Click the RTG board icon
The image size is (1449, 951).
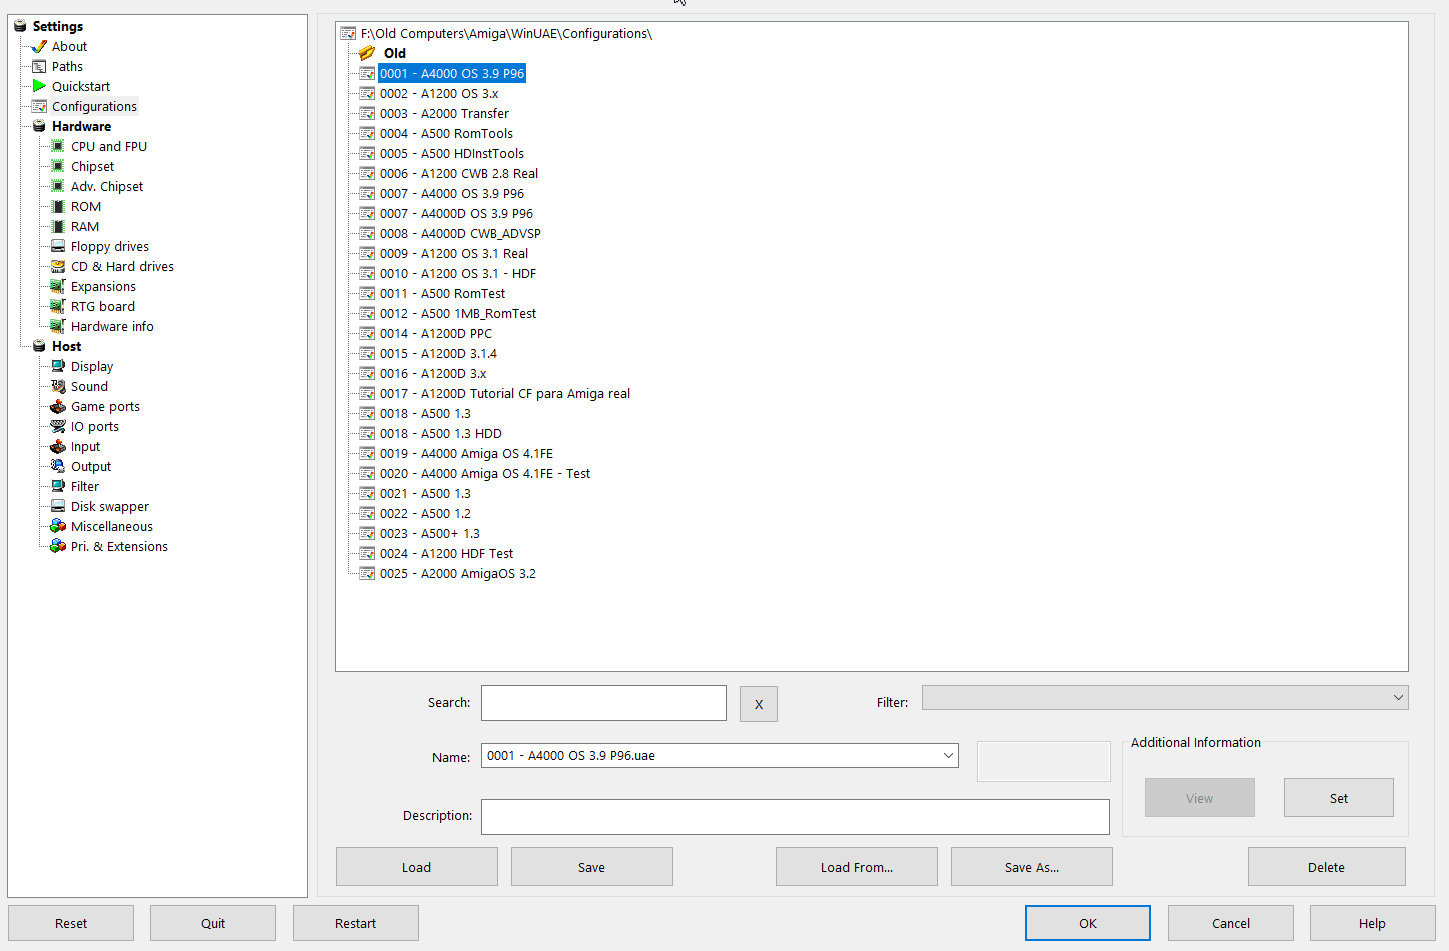click(58, 306)
